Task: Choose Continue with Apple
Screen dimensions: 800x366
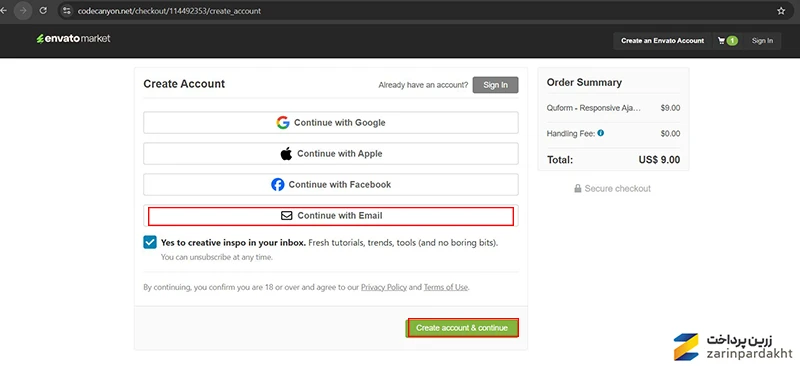Action: (331, 154)
